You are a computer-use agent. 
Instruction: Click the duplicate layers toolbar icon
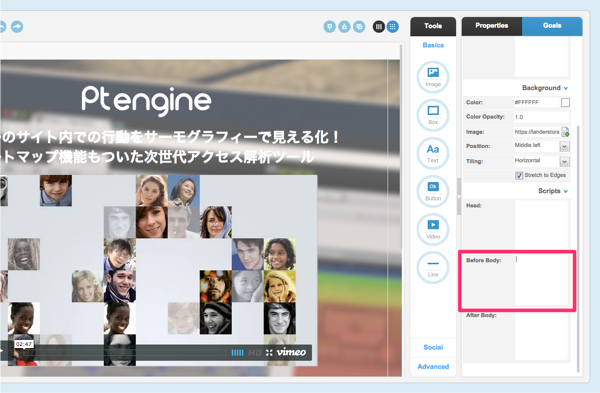(359, 27)
